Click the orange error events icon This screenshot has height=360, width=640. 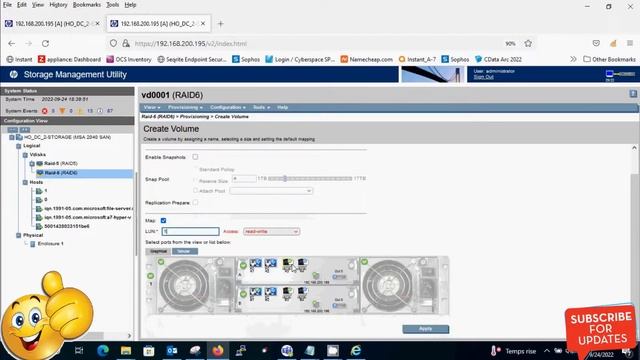(x=62, y=111)
